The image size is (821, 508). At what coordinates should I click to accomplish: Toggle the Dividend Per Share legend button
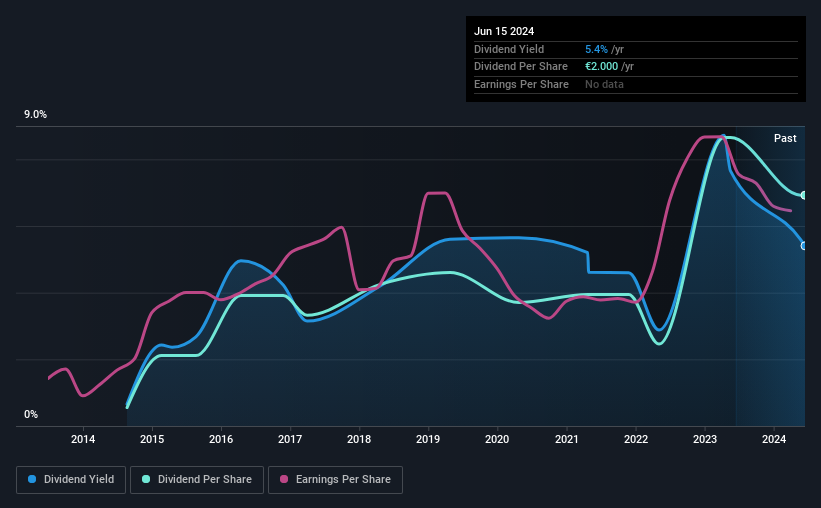coord(197,480)
